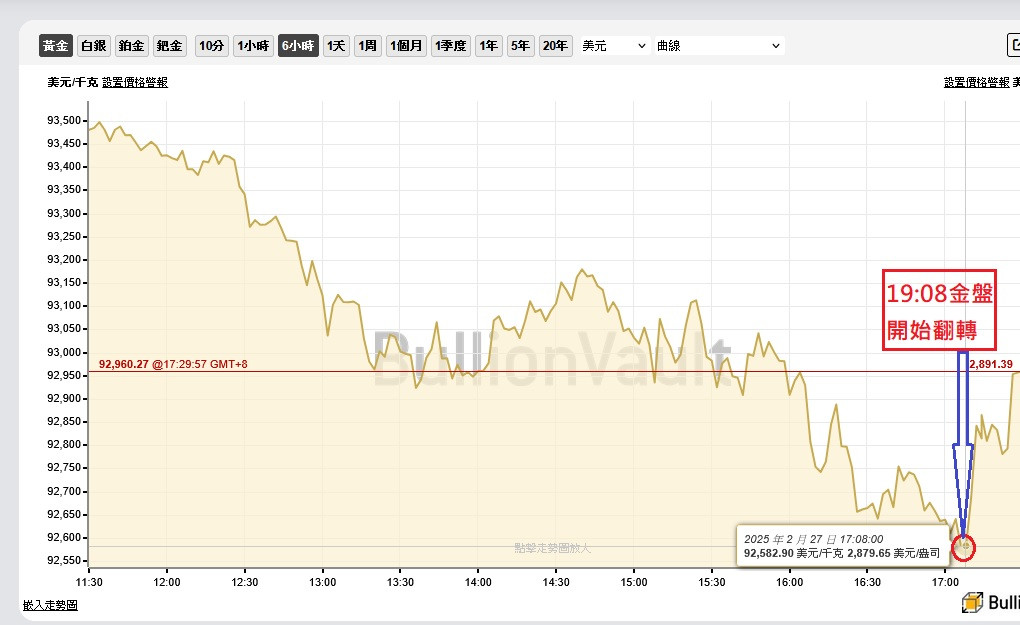Open the 美元 currency dropdown
This screenshot has width=1020, height=625.
pos(614,46)
